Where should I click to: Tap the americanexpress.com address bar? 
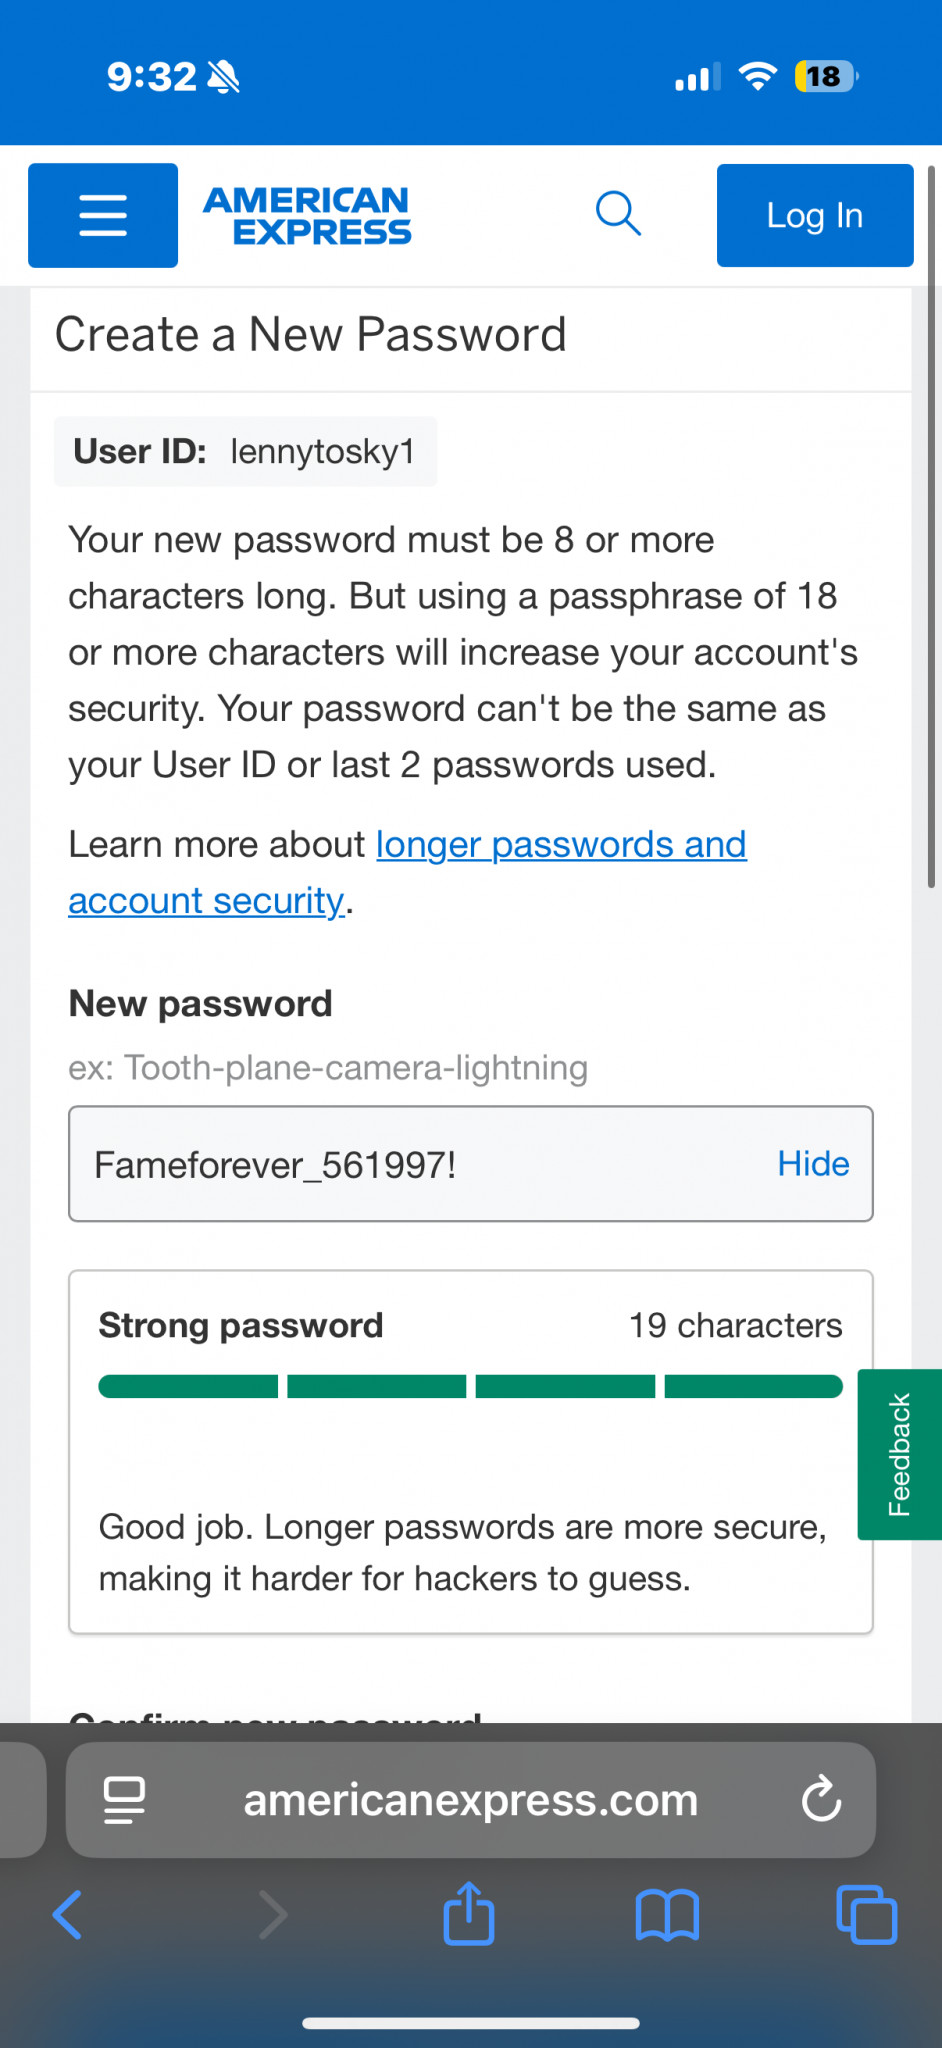pyautogui.click(x=470, y=1800)
